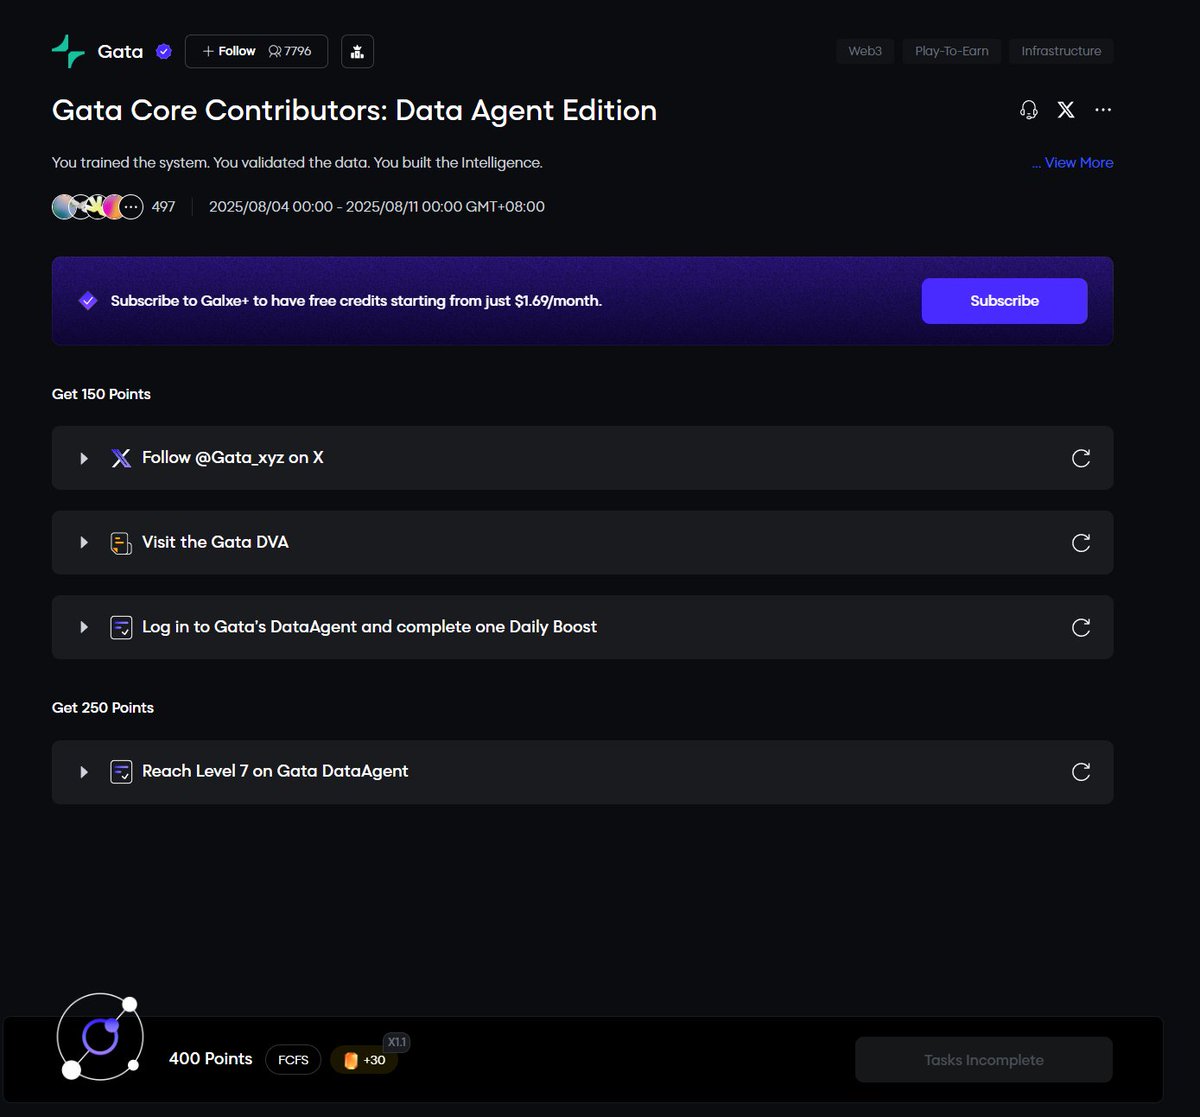Click the X1.1 multiplier badge
The image size is (1200, 1117).
[397, 1042]
